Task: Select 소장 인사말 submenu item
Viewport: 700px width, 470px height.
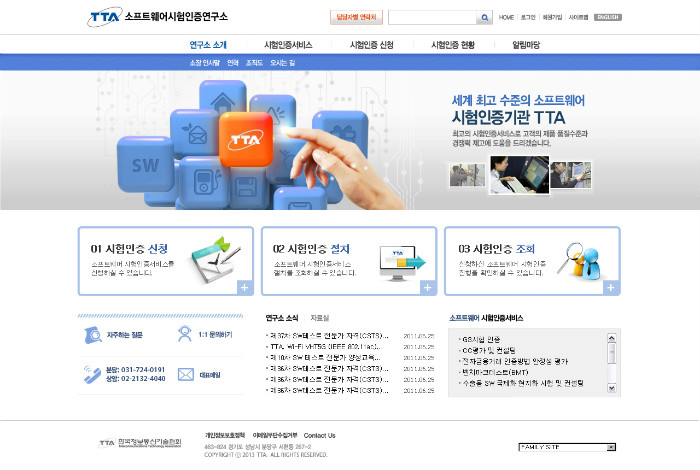Action: pos(204,63)
